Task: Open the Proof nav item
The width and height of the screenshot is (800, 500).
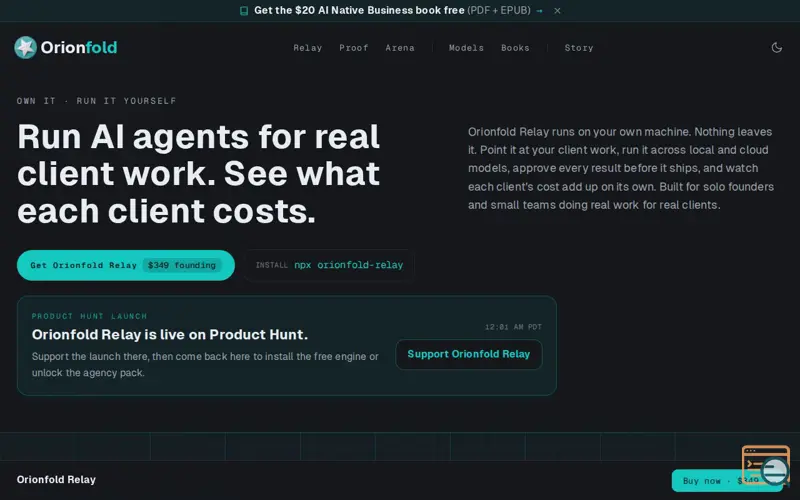Action: click(354, 48)
